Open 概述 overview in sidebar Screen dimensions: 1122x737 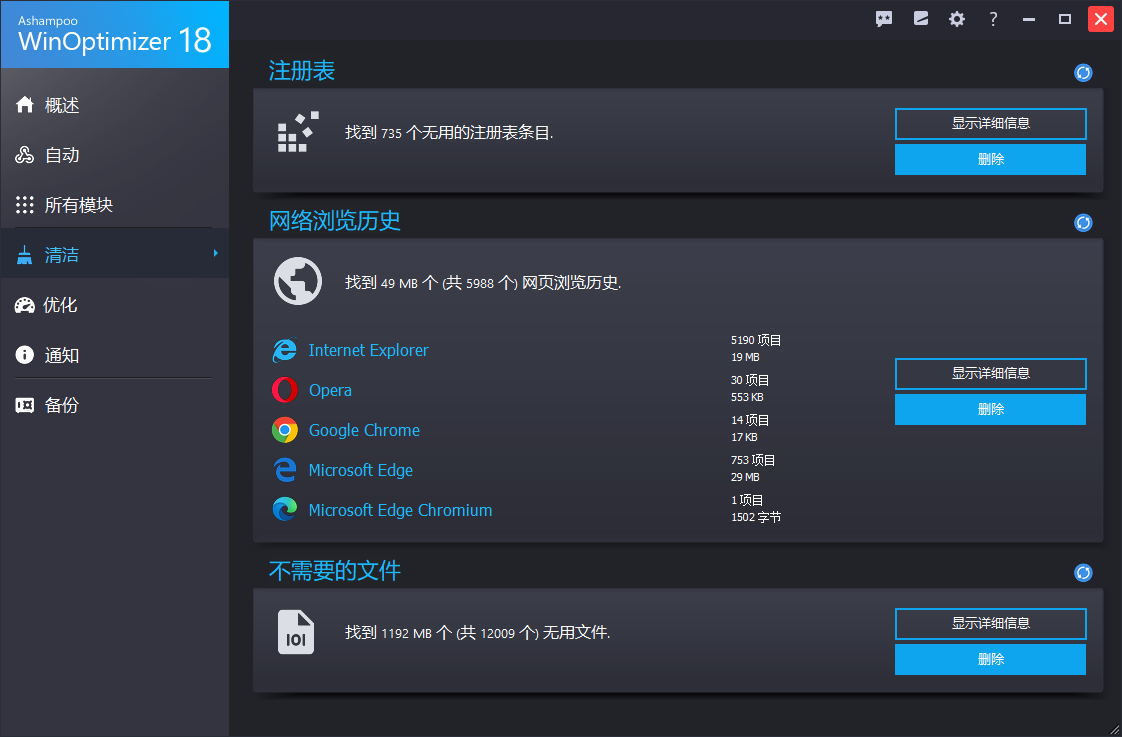pyautogui.click(x=114, y=105)
